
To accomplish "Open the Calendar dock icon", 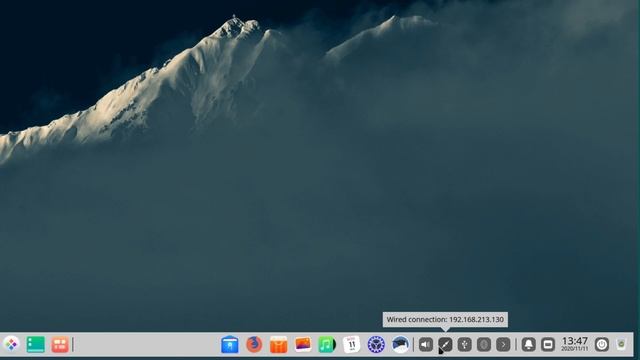I will [x=351, y=344].
